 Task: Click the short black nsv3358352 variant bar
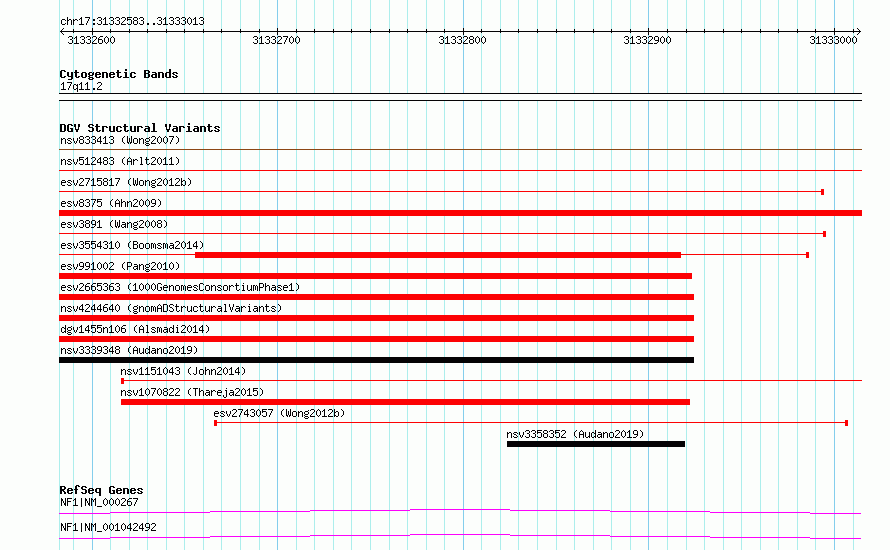(x=596, y=444)
